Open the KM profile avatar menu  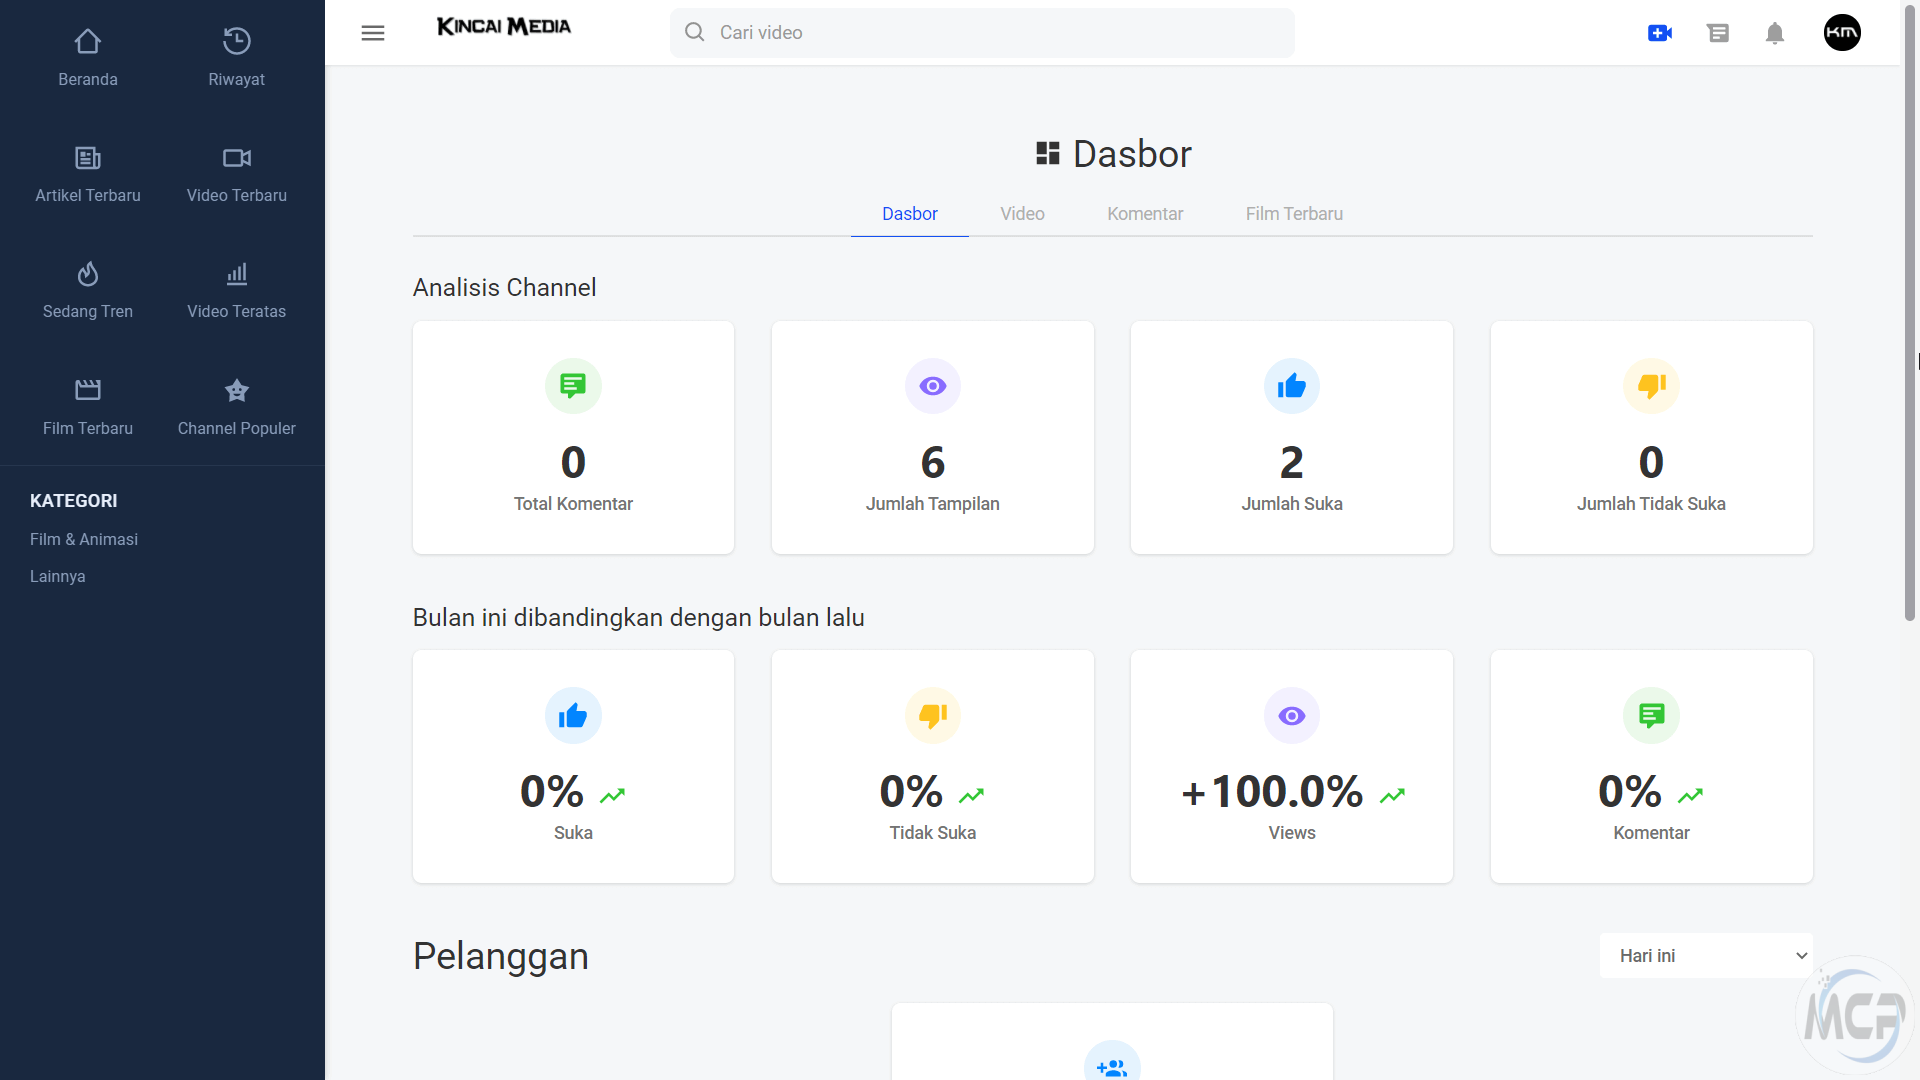[x=1842, y=33]
